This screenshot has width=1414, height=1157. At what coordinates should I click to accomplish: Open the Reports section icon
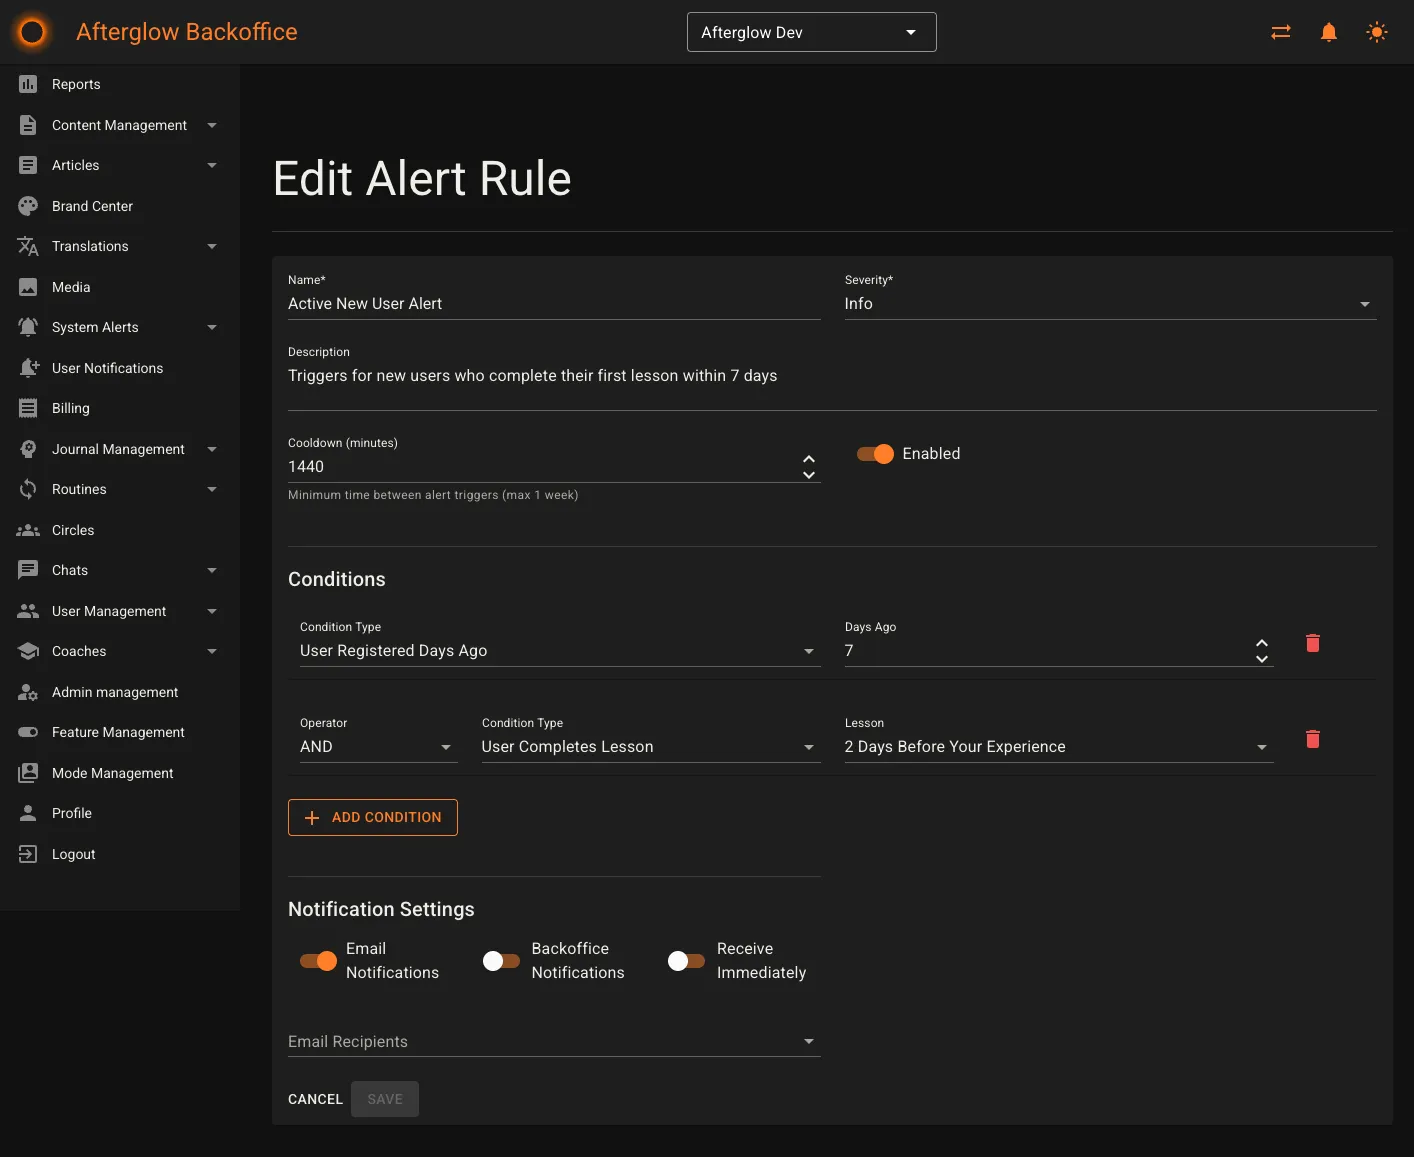28,84
